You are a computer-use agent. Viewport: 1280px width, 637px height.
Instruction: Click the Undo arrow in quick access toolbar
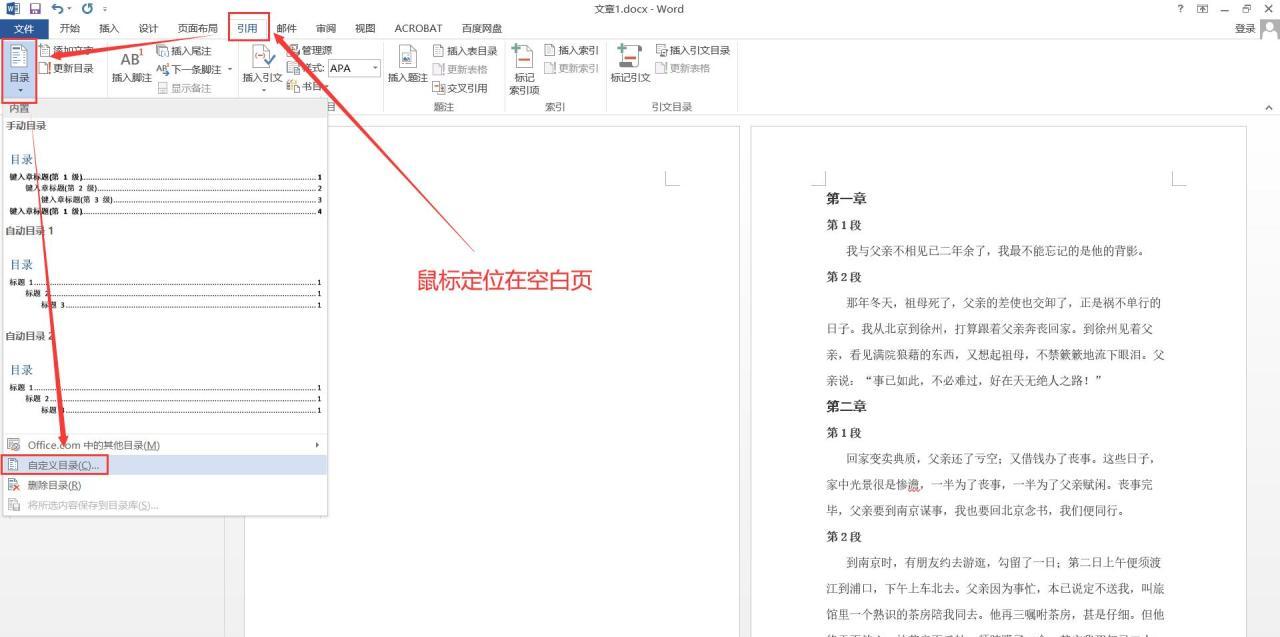57,9
